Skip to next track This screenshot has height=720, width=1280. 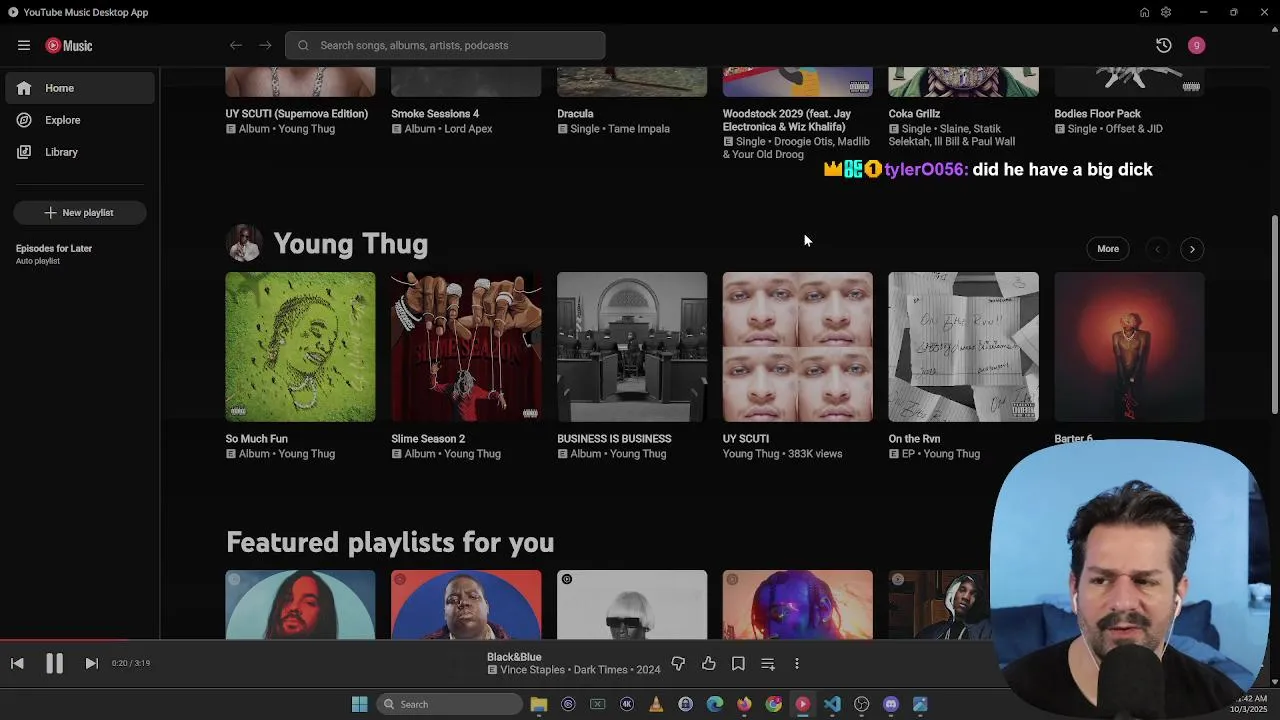pos(91,663)
